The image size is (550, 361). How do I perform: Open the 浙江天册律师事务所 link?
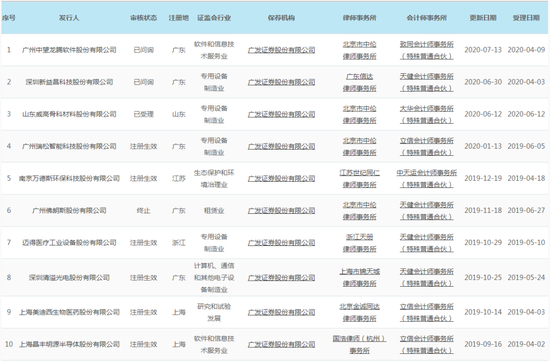click(360, 243)
